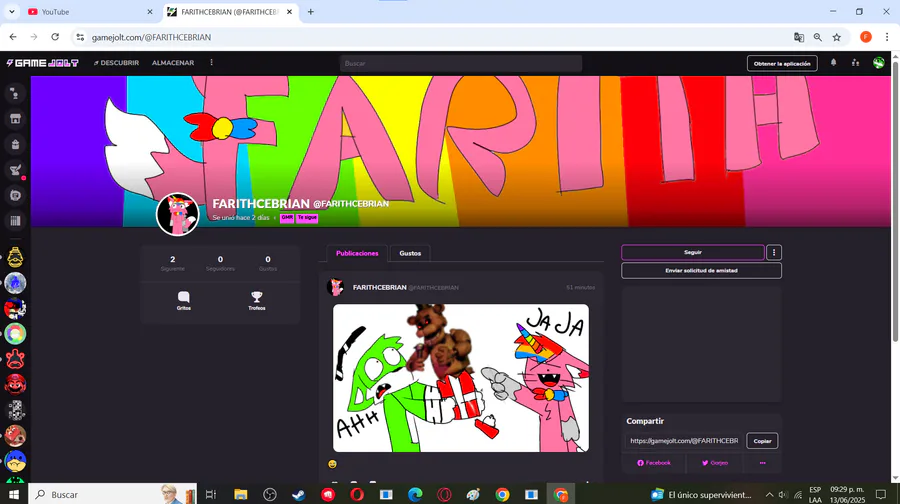The image size is (900, 504).
Task: Open the Gritos shouts icon
Action: coord(184,300)
